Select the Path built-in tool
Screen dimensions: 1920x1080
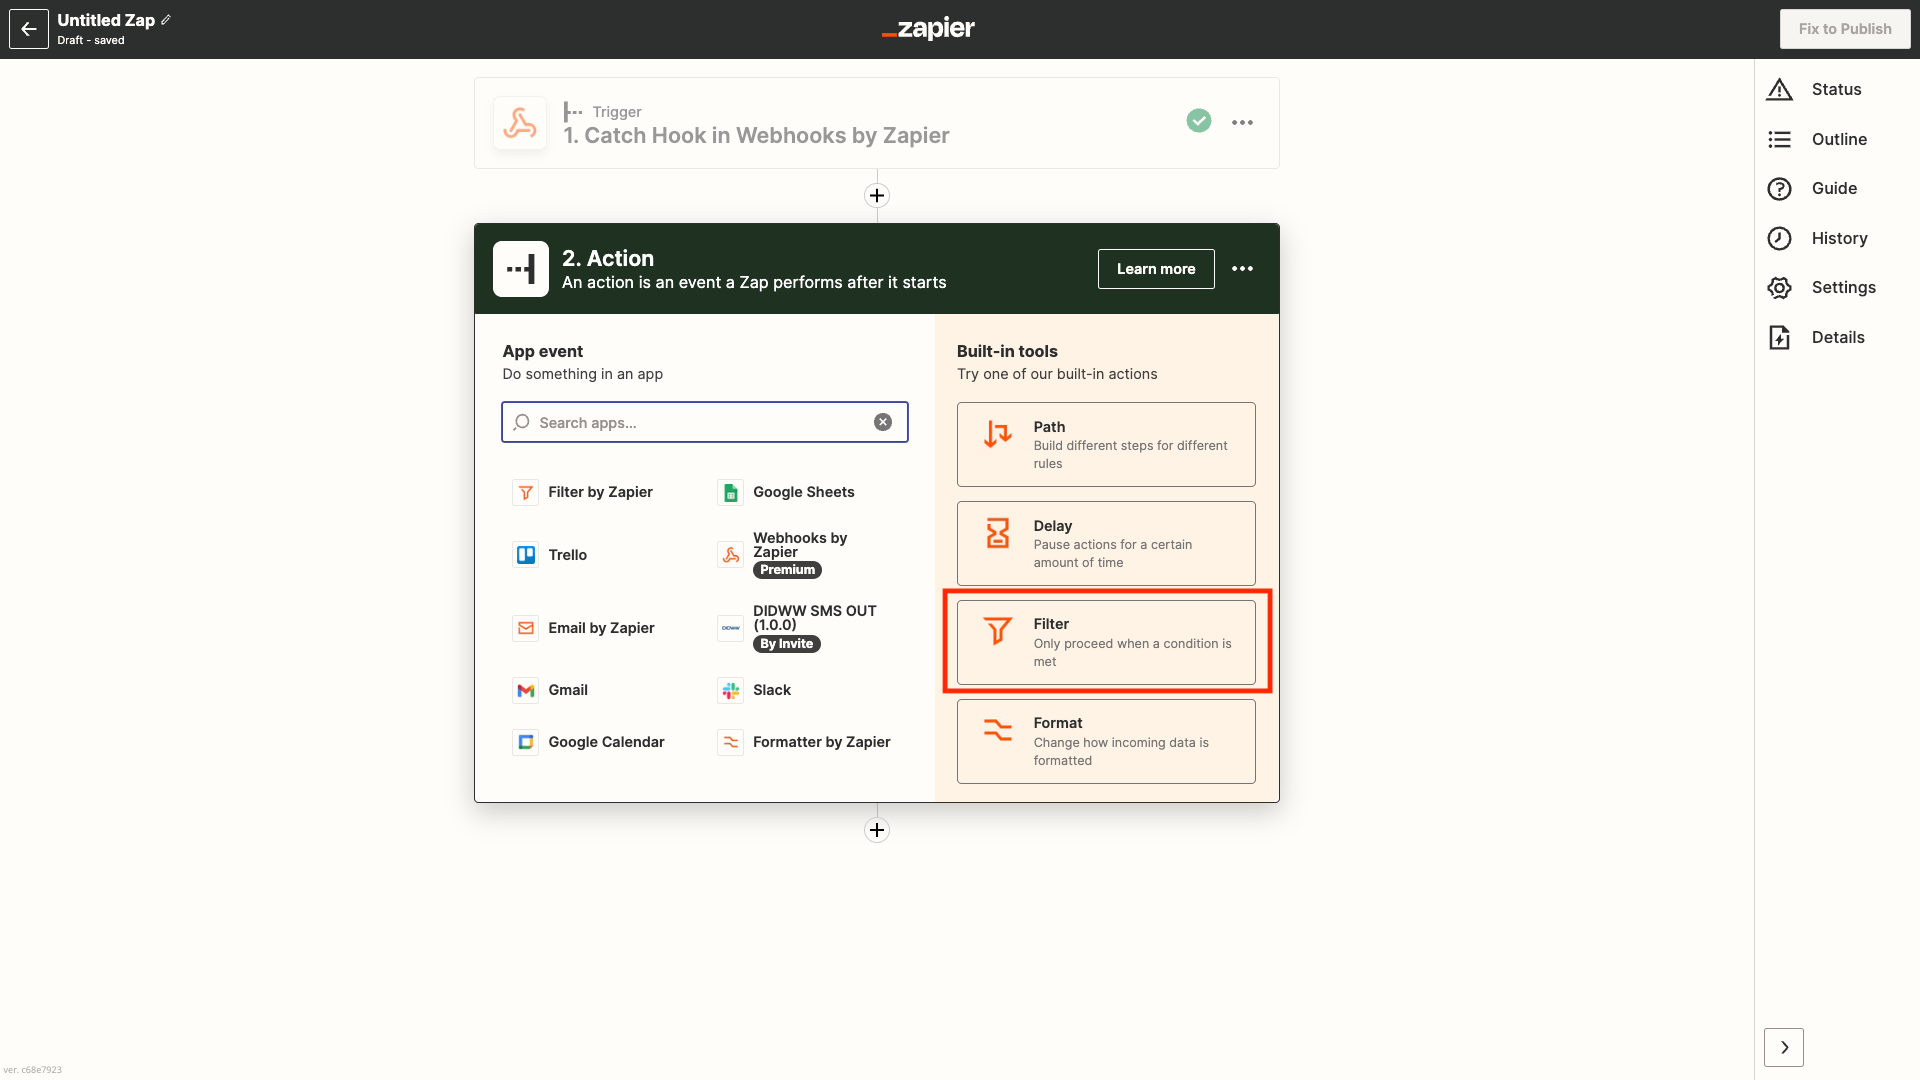(1106, 444)
